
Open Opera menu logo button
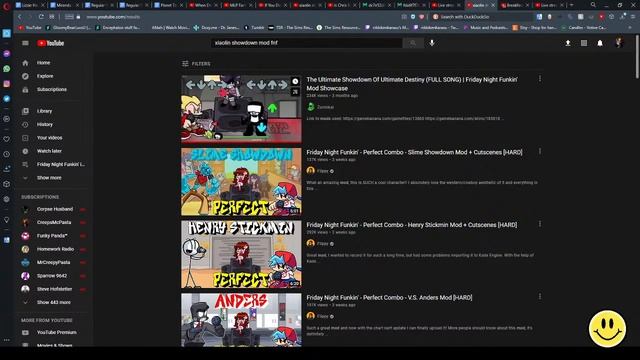(6, 5)
